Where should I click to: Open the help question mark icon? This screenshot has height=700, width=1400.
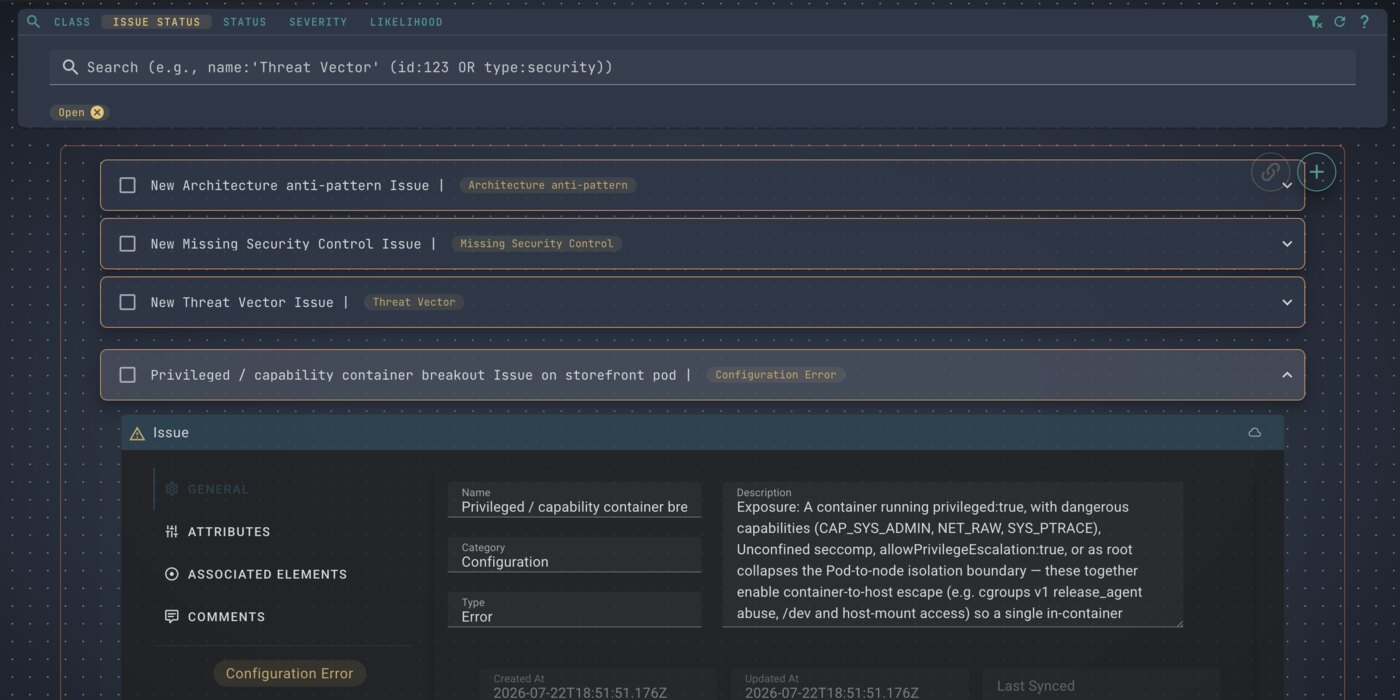click(x=1364, y=21)
